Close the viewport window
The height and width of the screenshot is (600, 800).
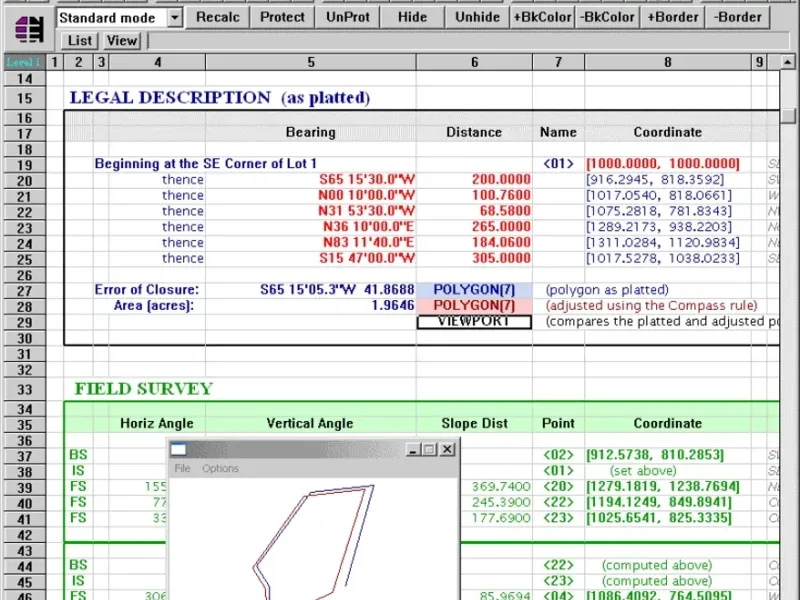[x=447, y=449]
